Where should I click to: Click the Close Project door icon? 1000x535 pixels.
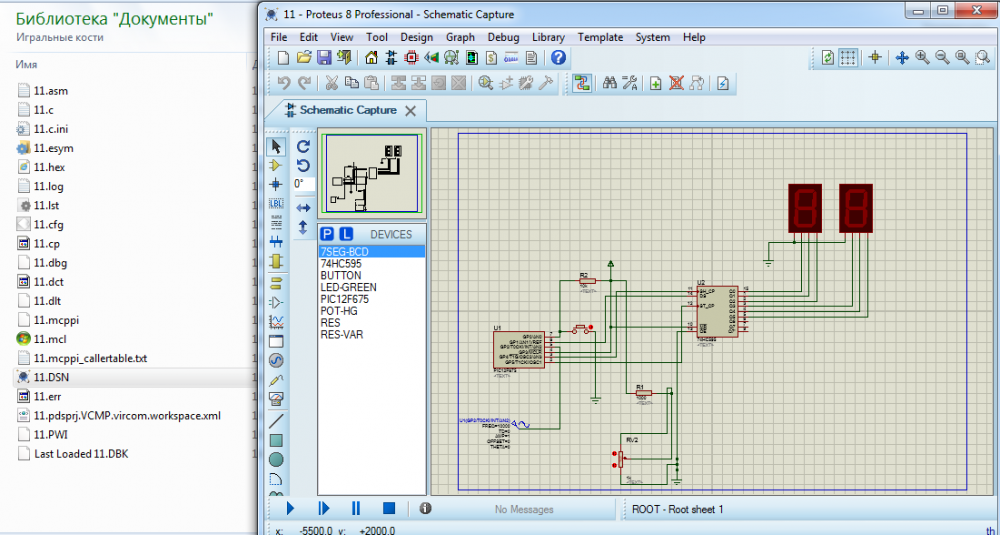click(x=344, y=58)
